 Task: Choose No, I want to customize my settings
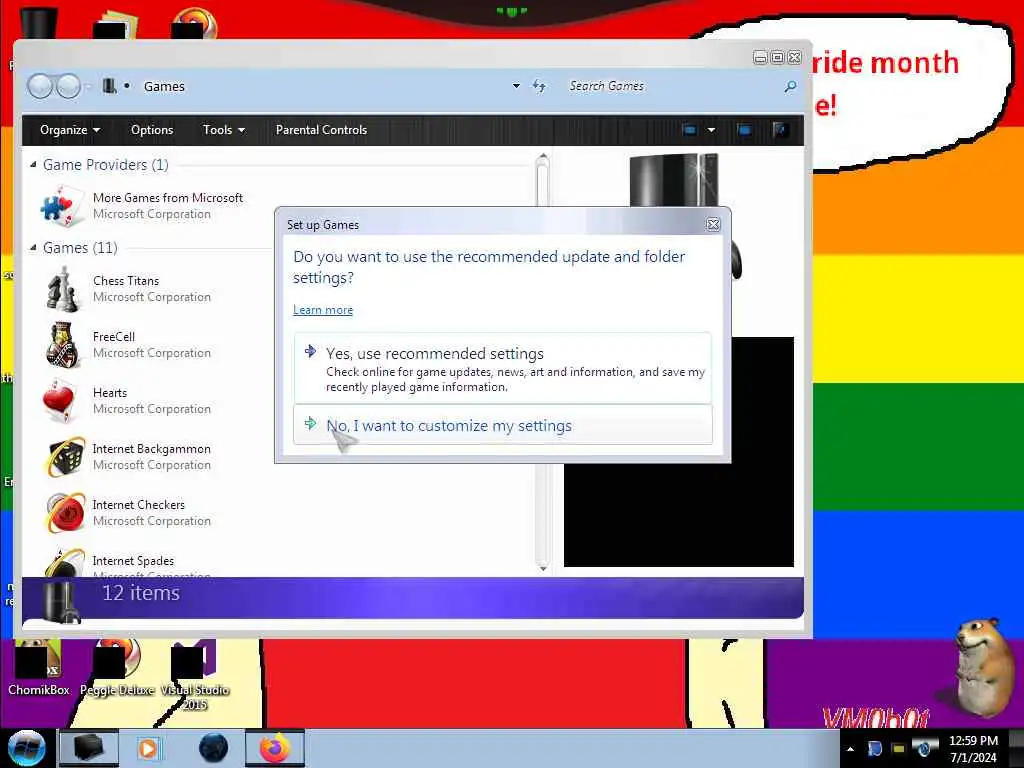point(502,425)
